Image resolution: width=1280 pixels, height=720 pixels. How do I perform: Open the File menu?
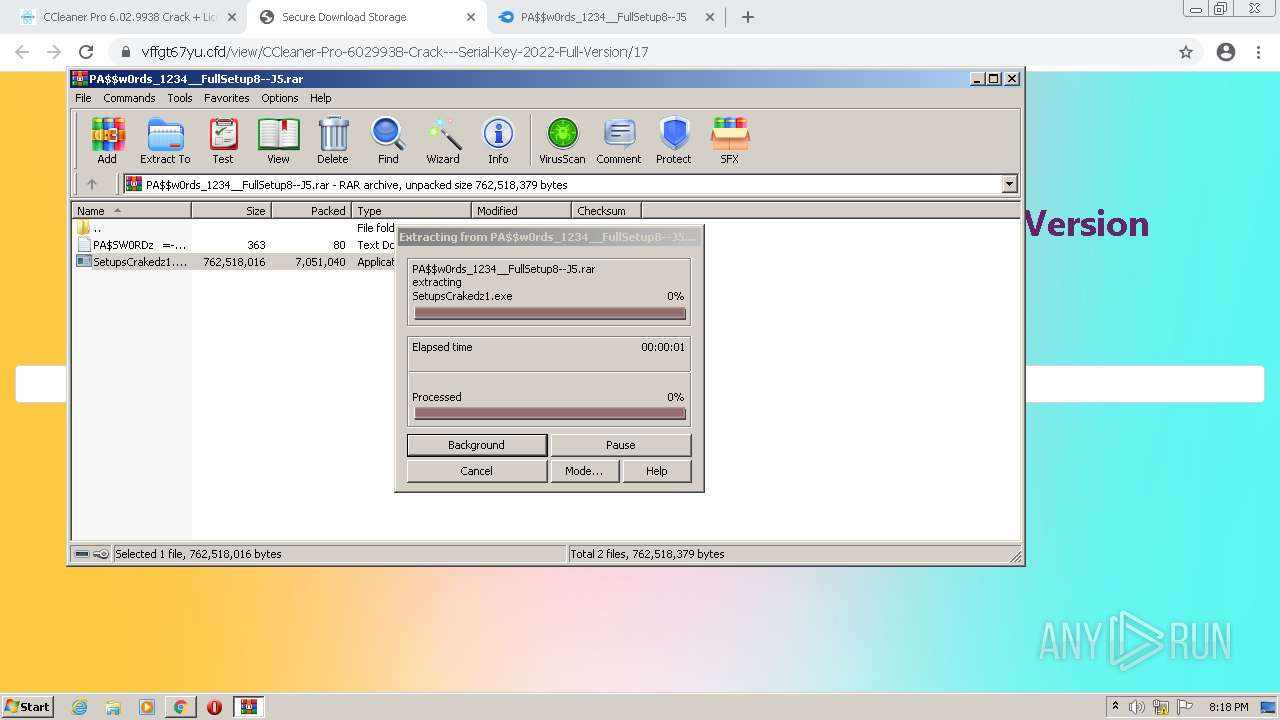[x=83, y=98]
